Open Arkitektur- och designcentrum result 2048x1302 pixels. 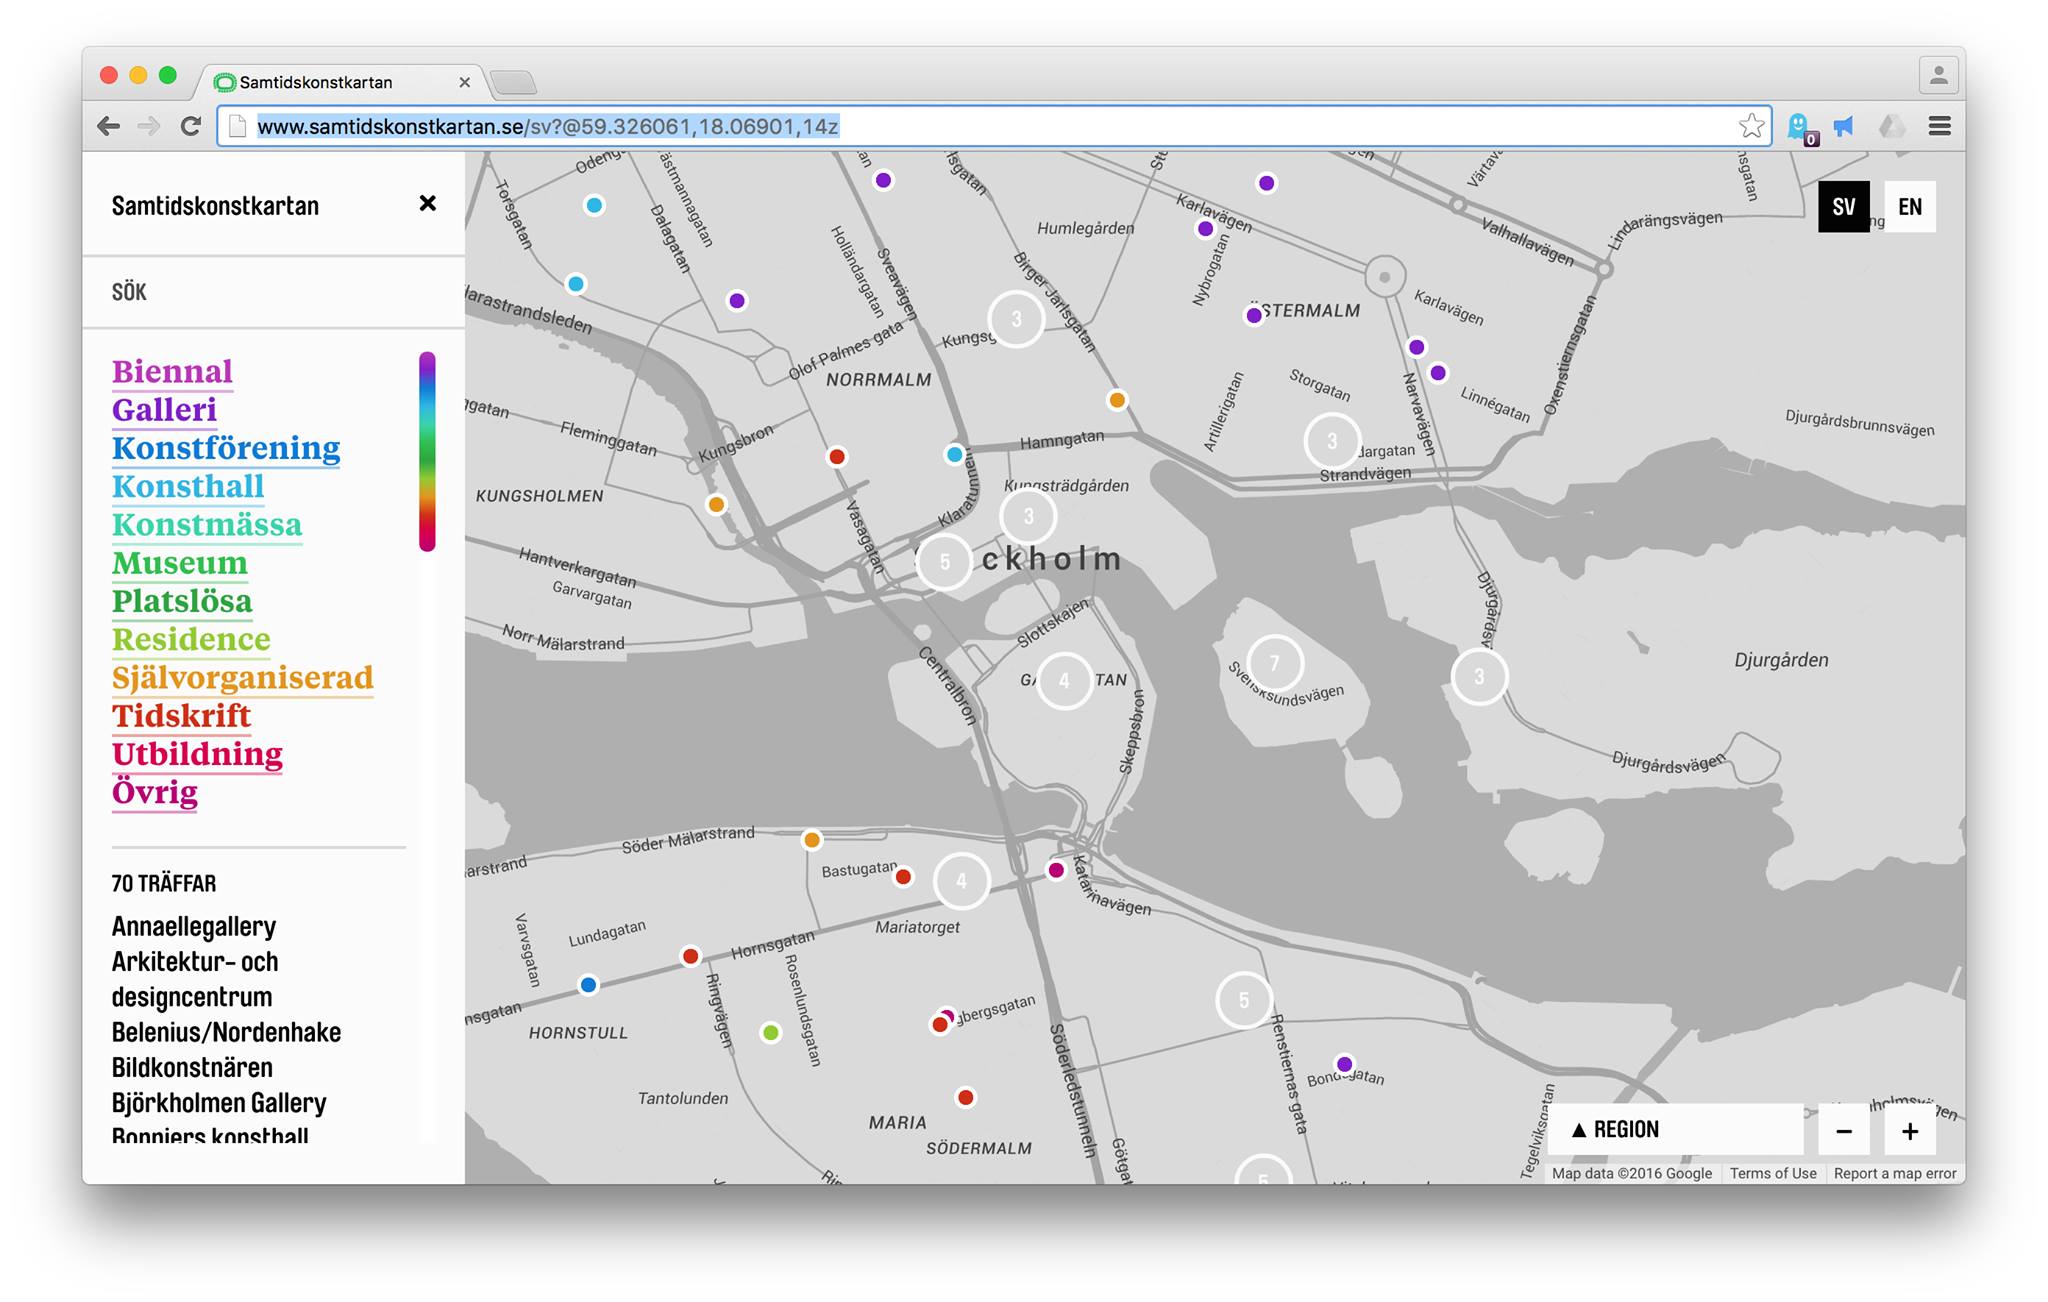(x=195, y=979)
